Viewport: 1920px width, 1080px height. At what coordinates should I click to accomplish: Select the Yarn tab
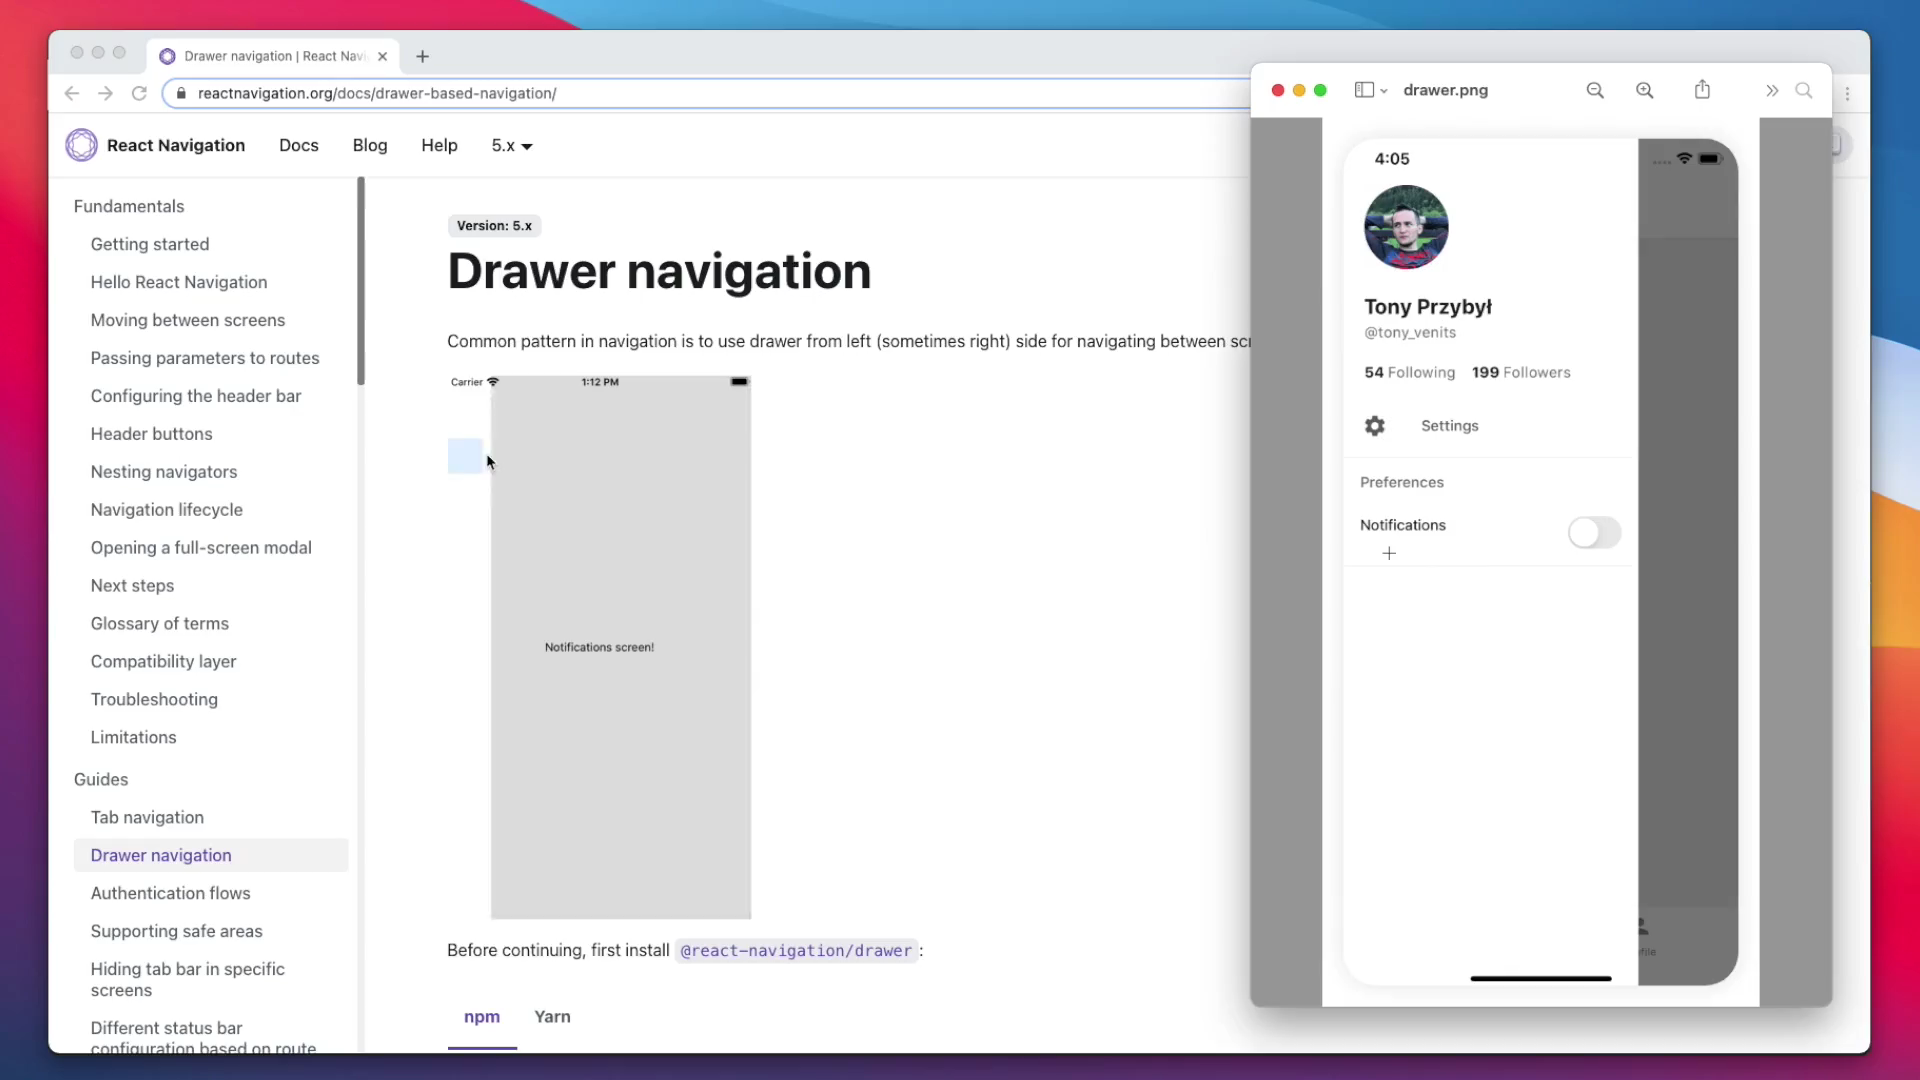(552, 1016)
